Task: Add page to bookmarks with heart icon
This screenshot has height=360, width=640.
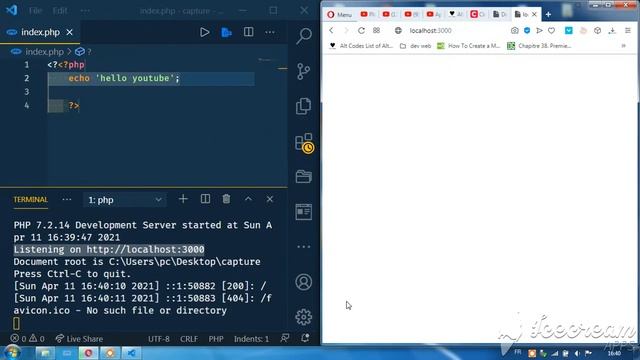Action: 551,31
